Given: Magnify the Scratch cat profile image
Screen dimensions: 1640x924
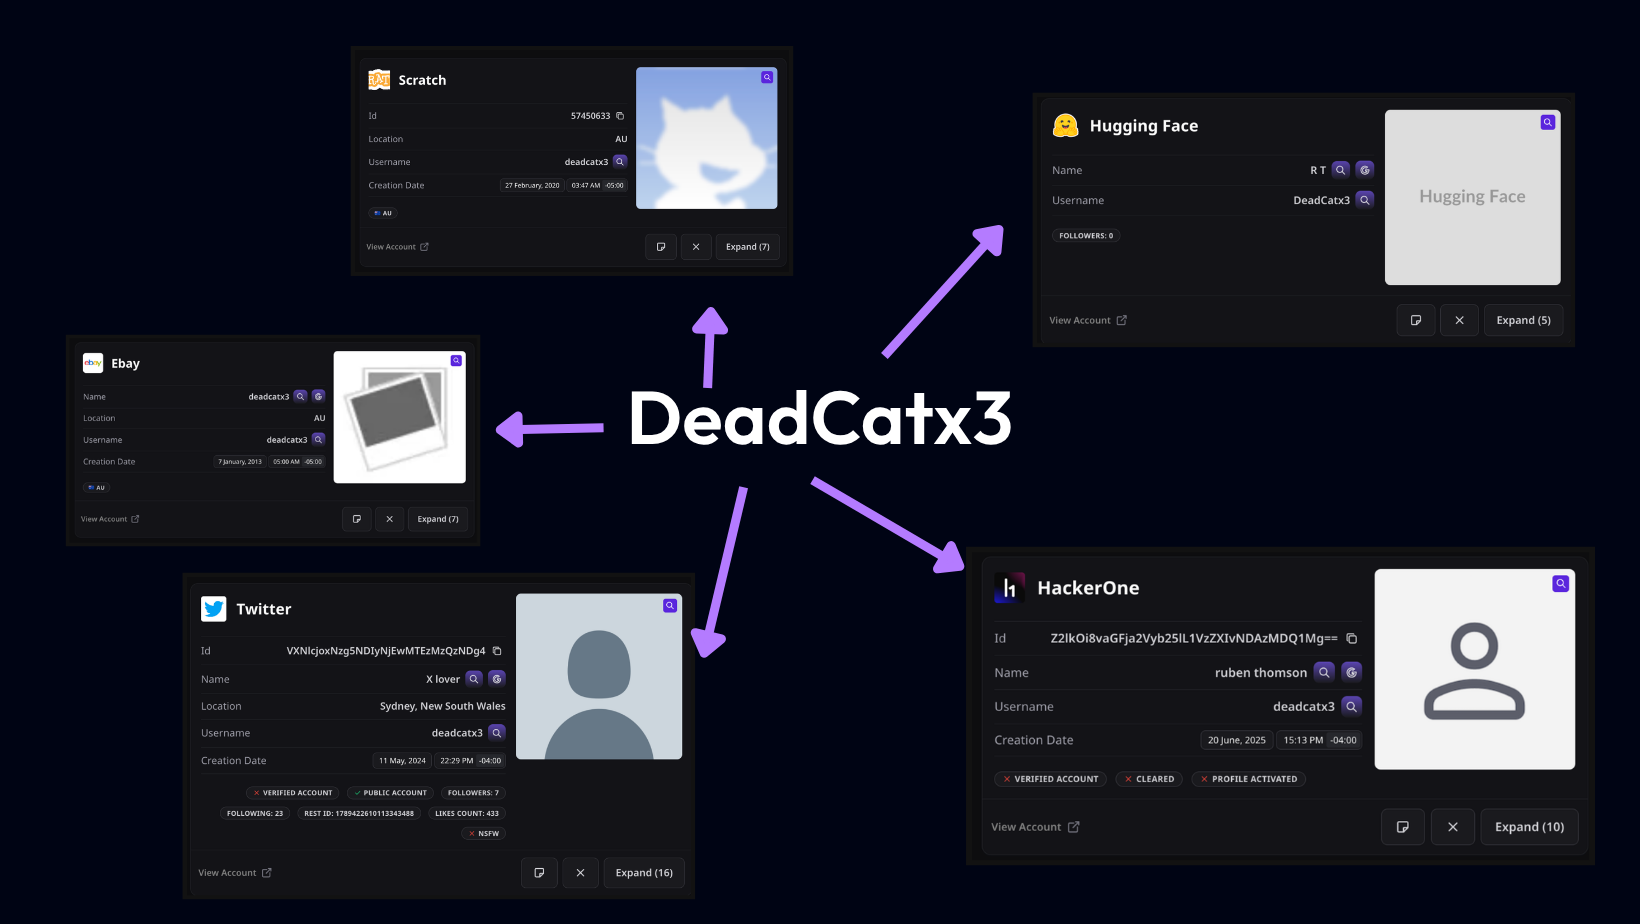Looking at the screenshot, I should (x=767, y=77).
